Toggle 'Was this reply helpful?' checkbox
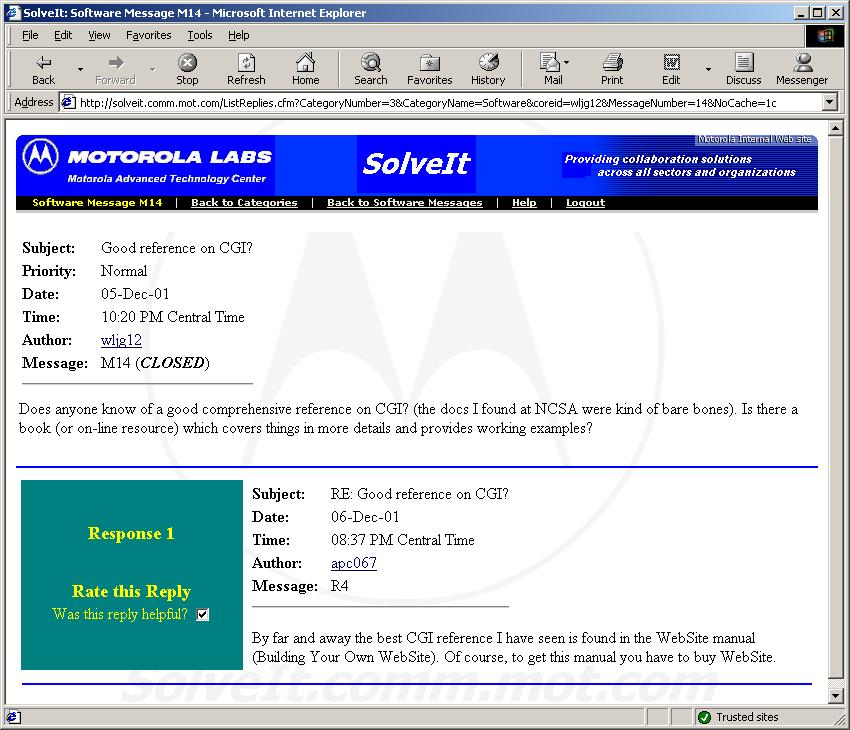 (203, 615)
